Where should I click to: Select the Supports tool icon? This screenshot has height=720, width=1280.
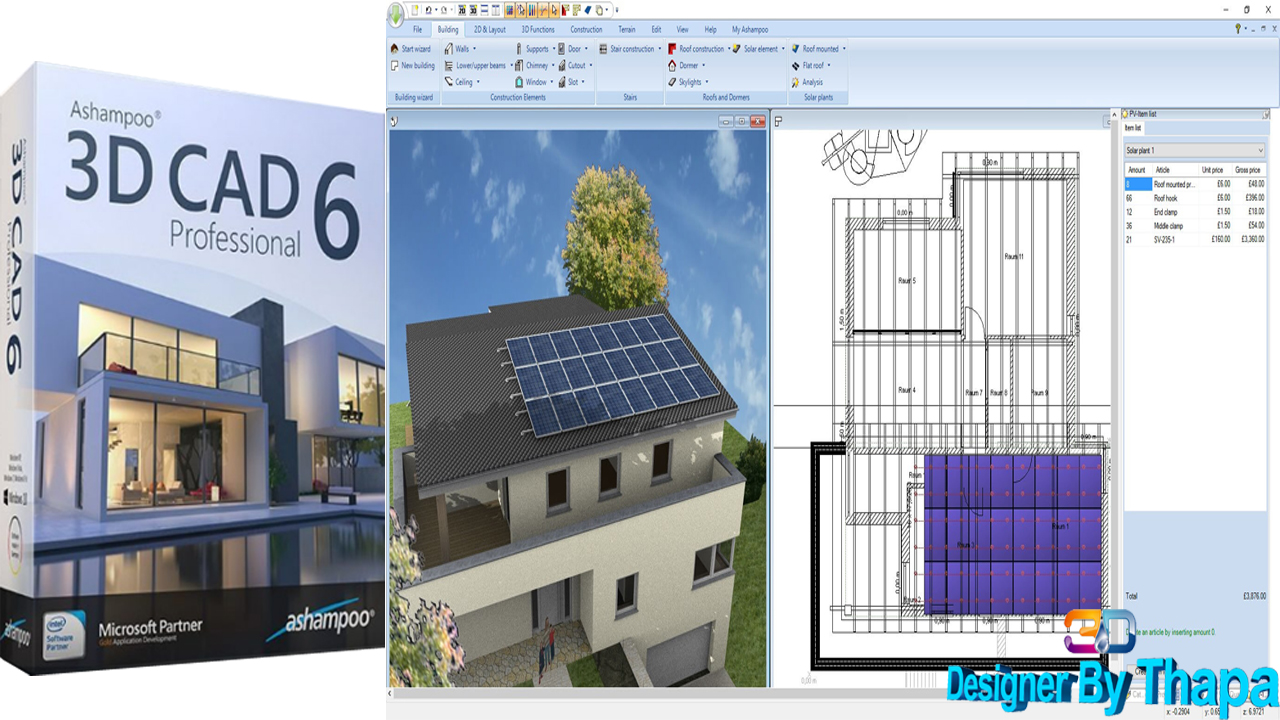(519, 49)
